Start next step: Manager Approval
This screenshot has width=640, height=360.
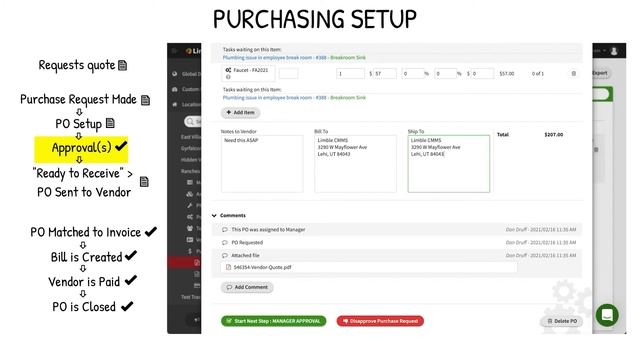coord(273,321)
